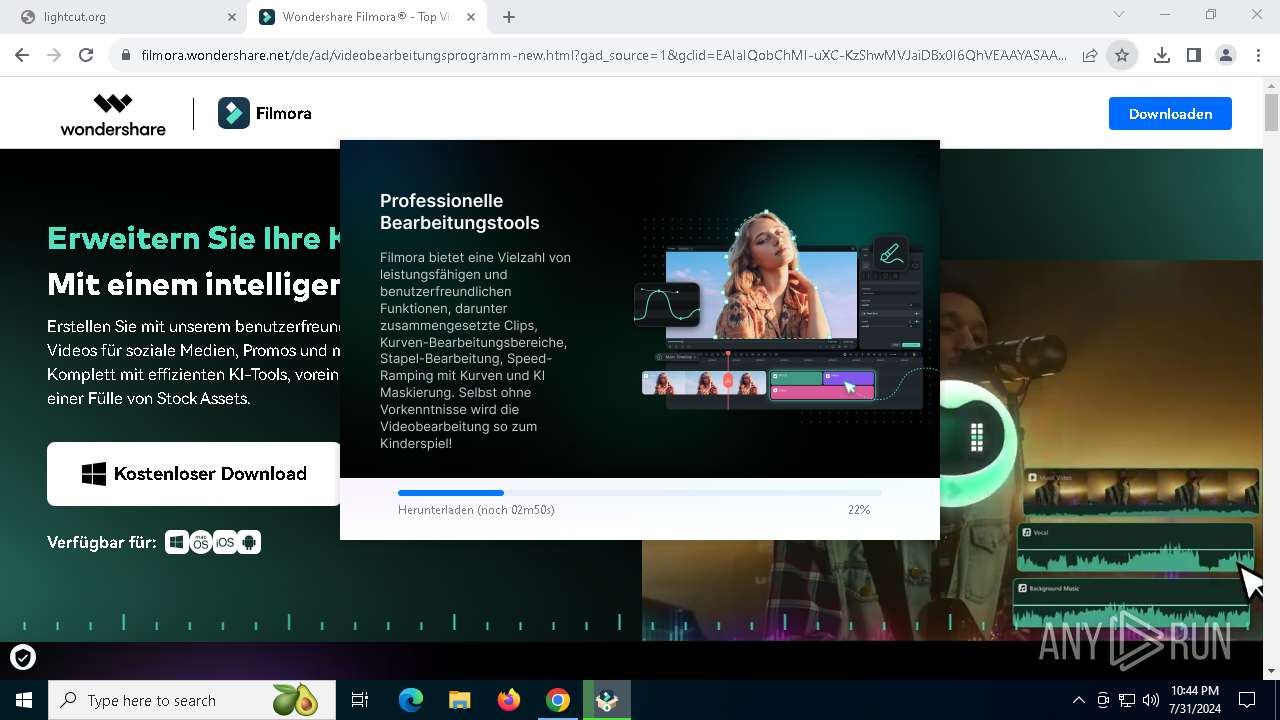
Task: Go back to previous page
Action: point(22,56)
